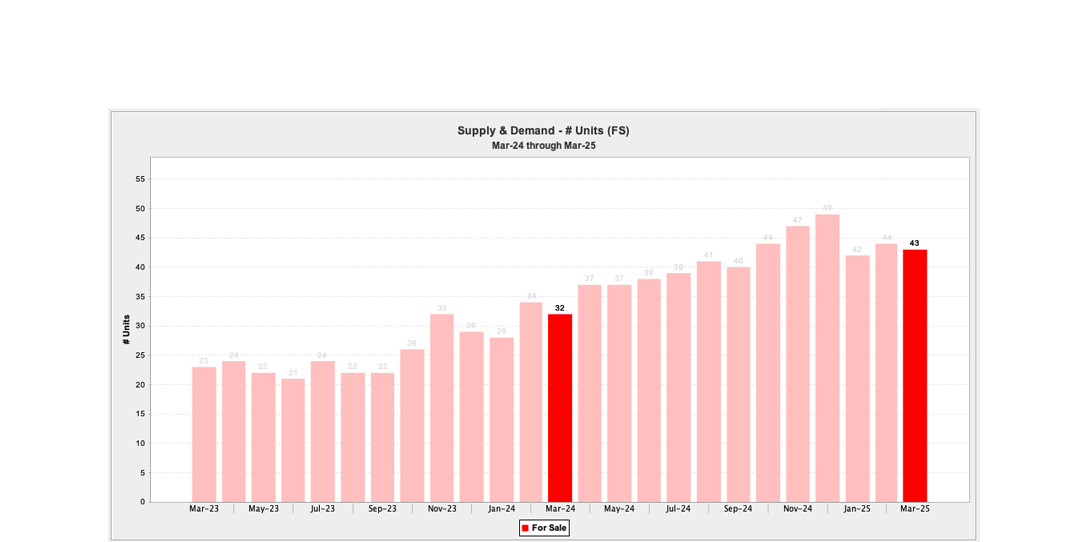Screen dimensions: 1088x542
Task: Click the Jan-24 x-axis tick label
Action: pyautogui.click(x=500, y=509)
